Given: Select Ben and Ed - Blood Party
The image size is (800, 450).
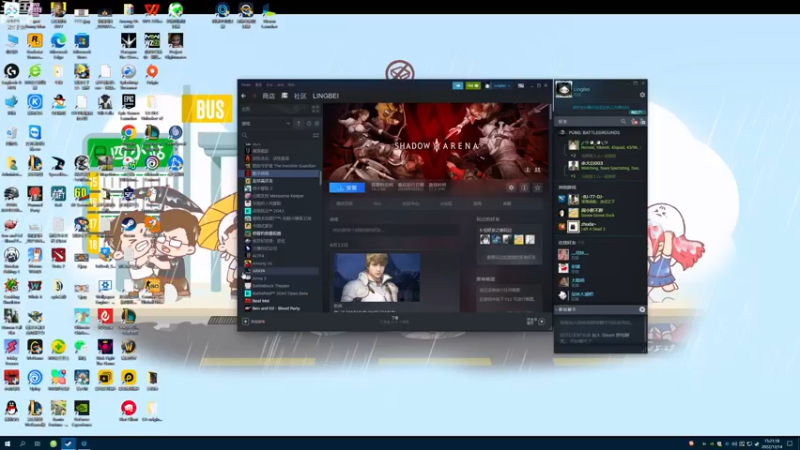Looking at the screenshot, I should [x=280, y=309].
